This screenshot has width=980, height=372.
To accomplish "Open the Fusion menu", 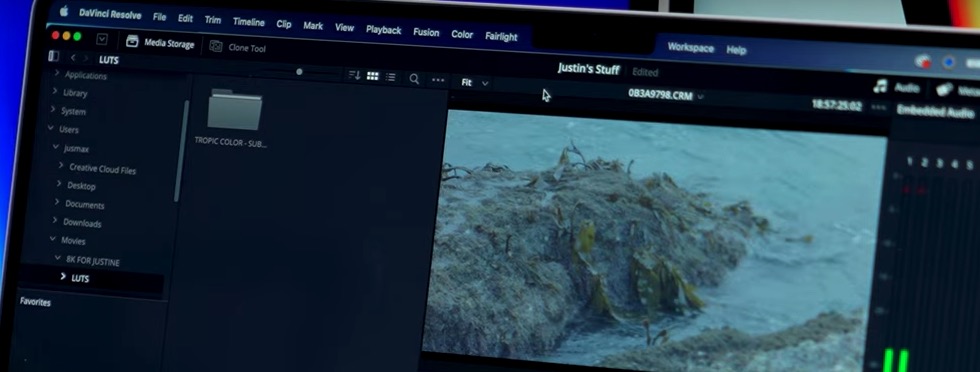I will click(x=426, y=33).
